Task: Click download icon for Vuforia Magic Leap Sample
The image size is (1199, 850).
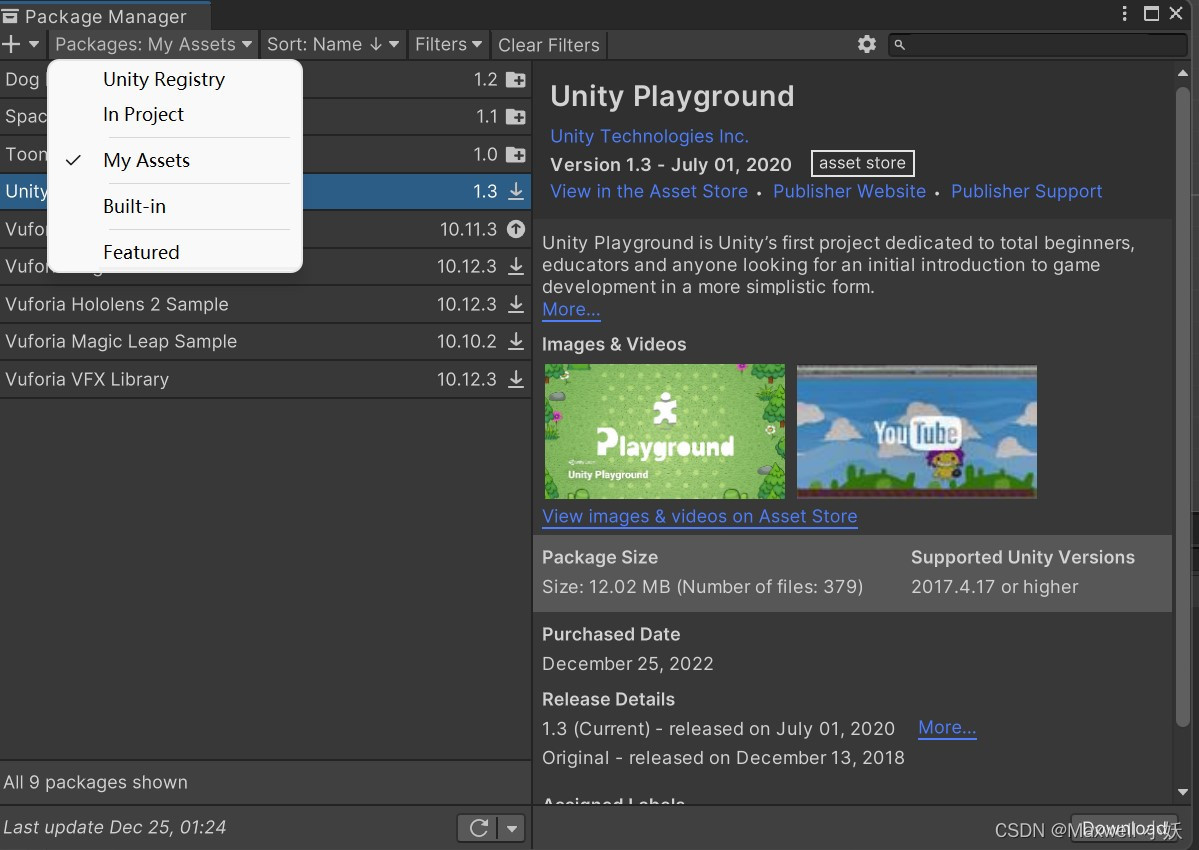Action: pyautogui.click(x=516, y=341)
